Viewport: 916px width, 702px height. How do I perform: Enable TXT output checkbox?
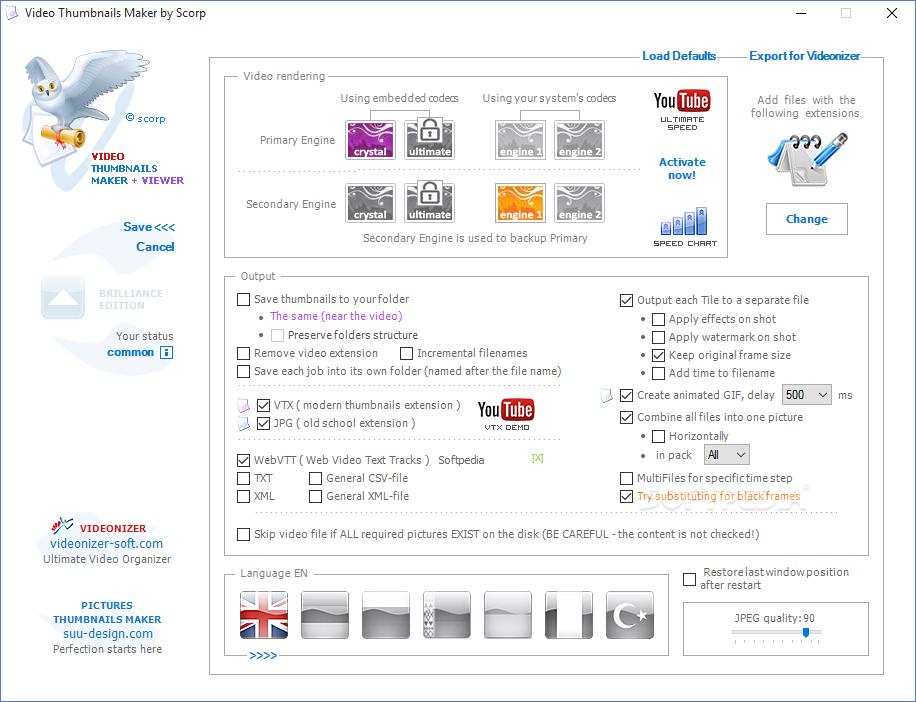point(244,478)
